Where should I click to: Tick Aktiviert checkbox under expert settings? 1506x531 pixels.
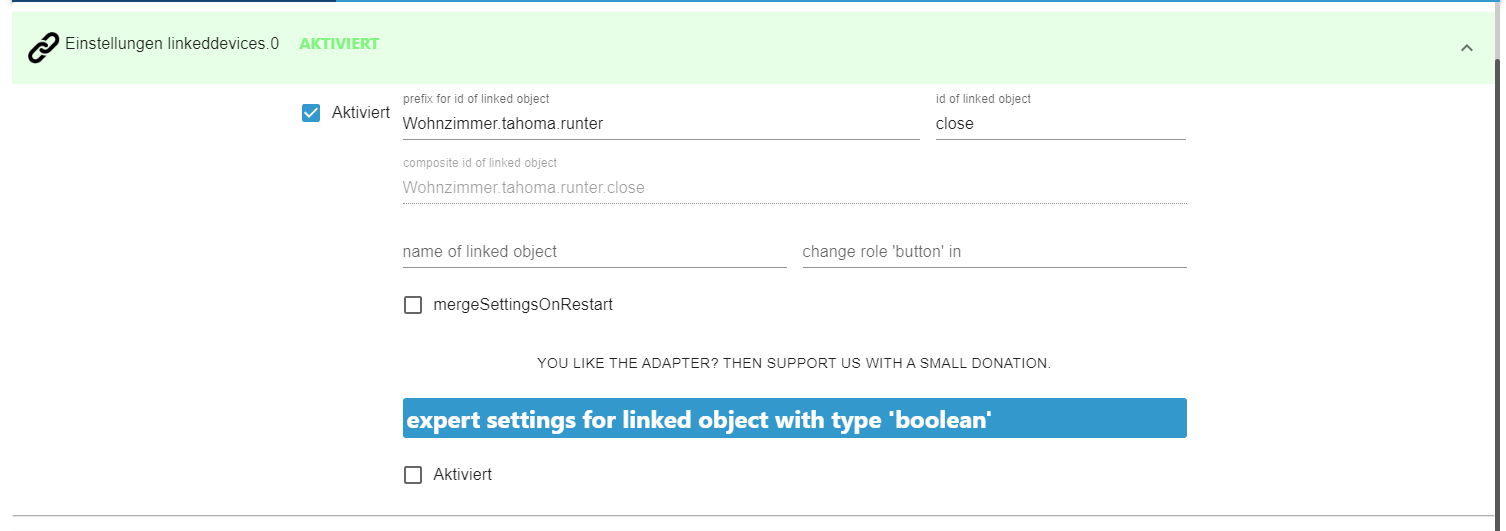[413, 475]
